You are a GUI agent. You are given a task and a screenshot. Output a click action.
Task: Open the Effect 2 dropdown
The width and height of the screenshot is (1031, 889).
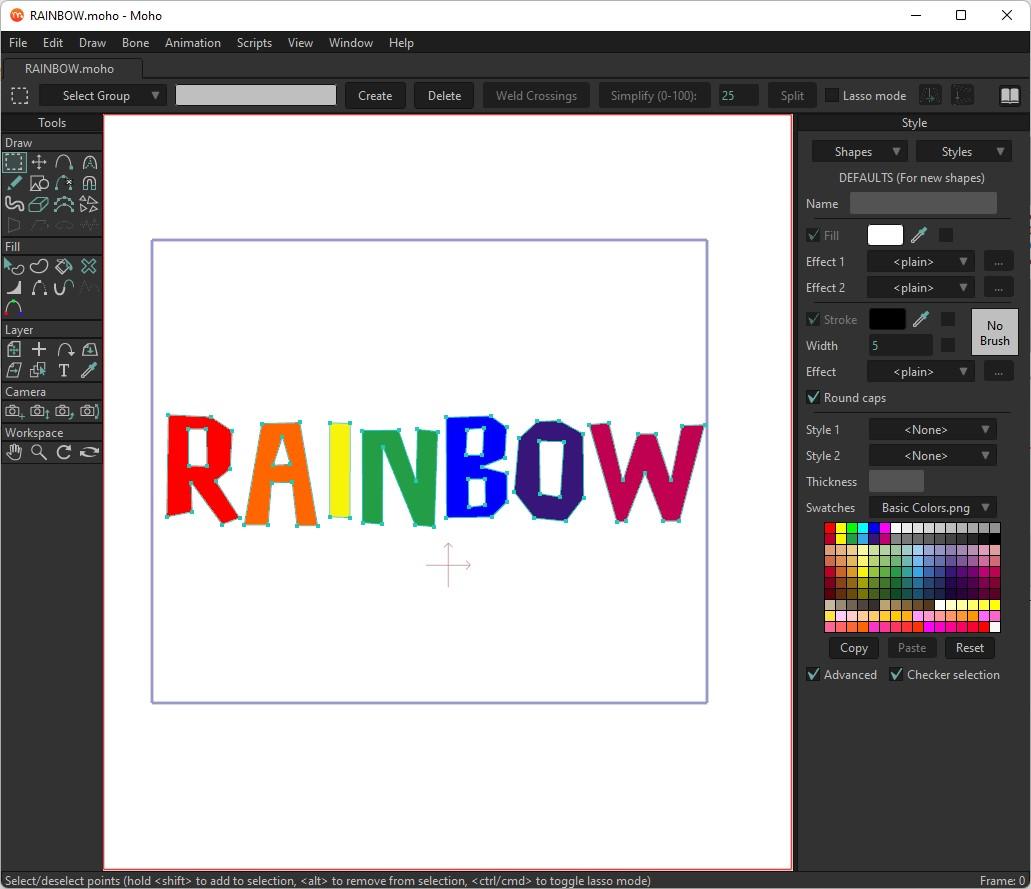click(x=921, y=287)
